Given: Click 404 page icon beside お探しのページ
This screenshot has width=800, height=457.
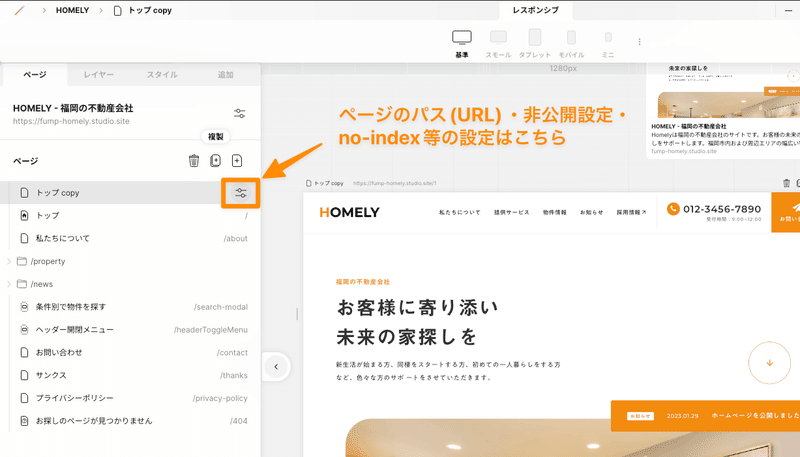Looking at the screenshot, I should pos(24,421).
